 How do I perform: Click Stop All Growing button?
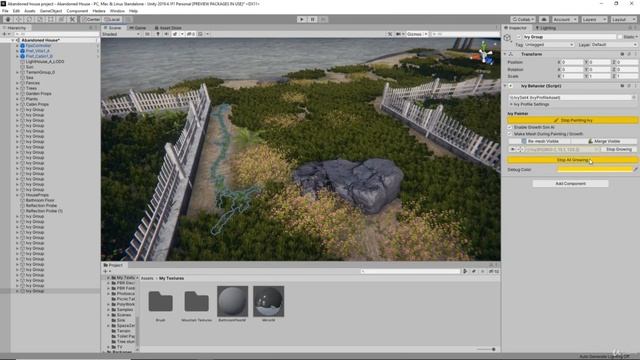(572, 160)
